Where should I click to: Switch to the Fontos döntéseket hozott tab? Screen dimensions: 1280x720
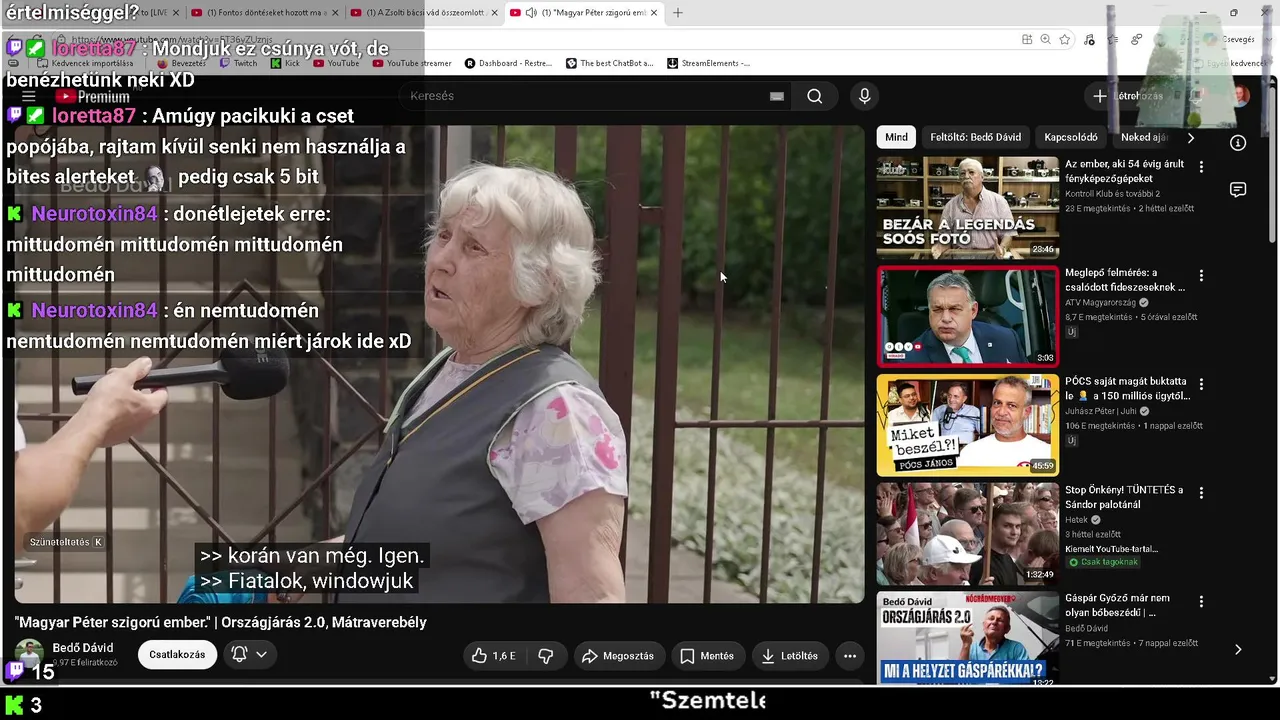(x=265, y=13)
